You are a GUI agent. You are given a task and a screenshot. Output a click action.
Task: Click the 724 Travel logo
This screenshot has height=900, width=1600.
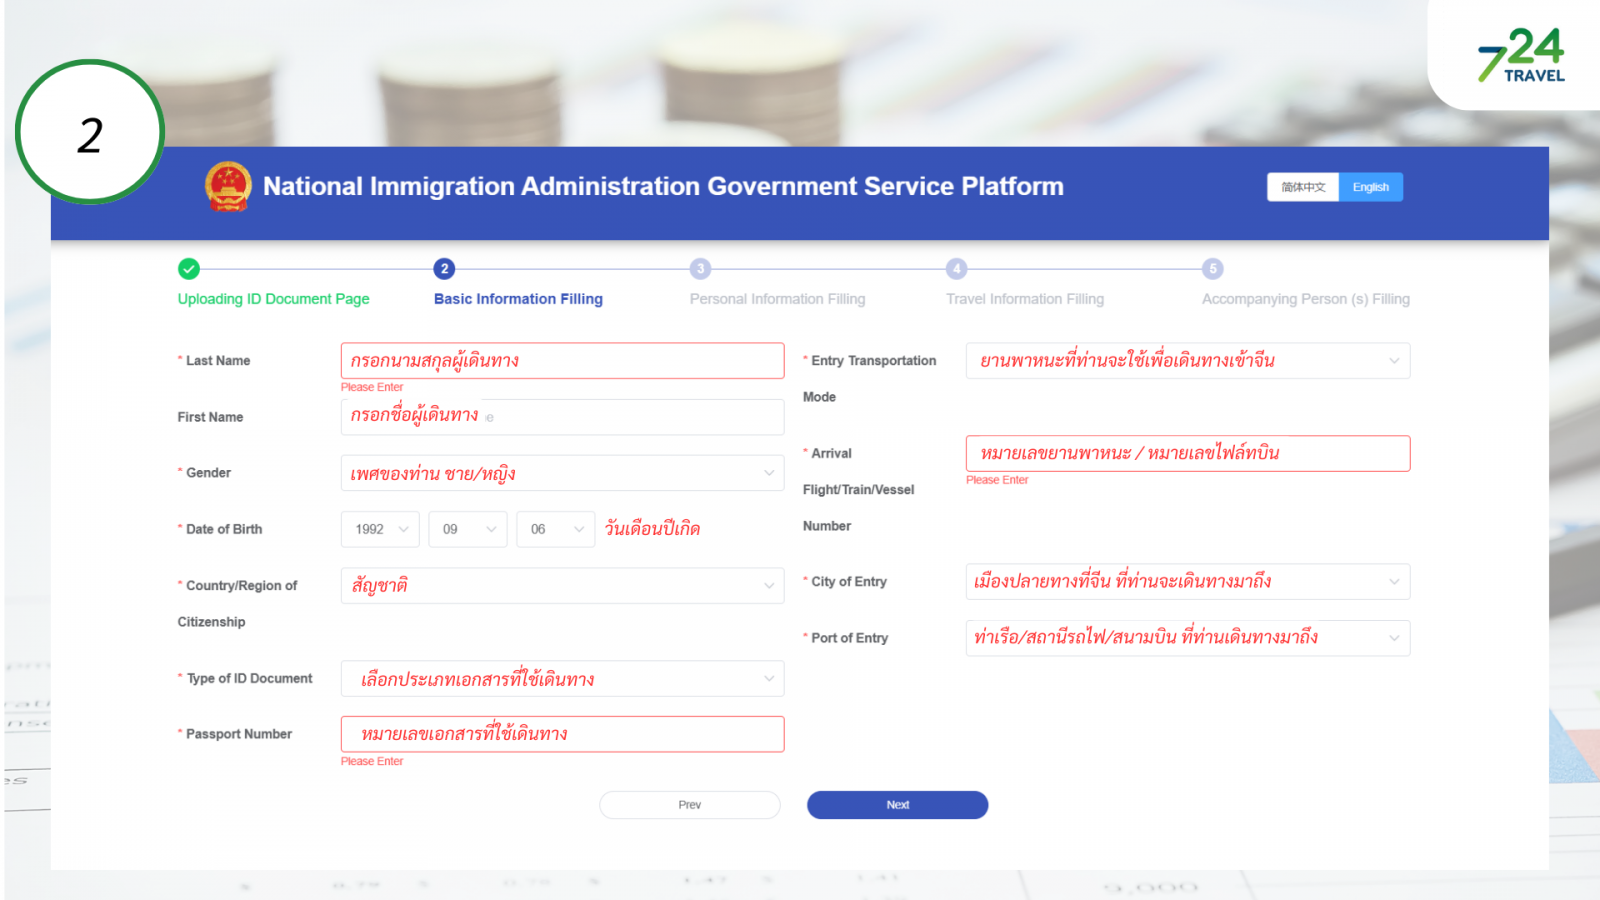coord(1521,56)
